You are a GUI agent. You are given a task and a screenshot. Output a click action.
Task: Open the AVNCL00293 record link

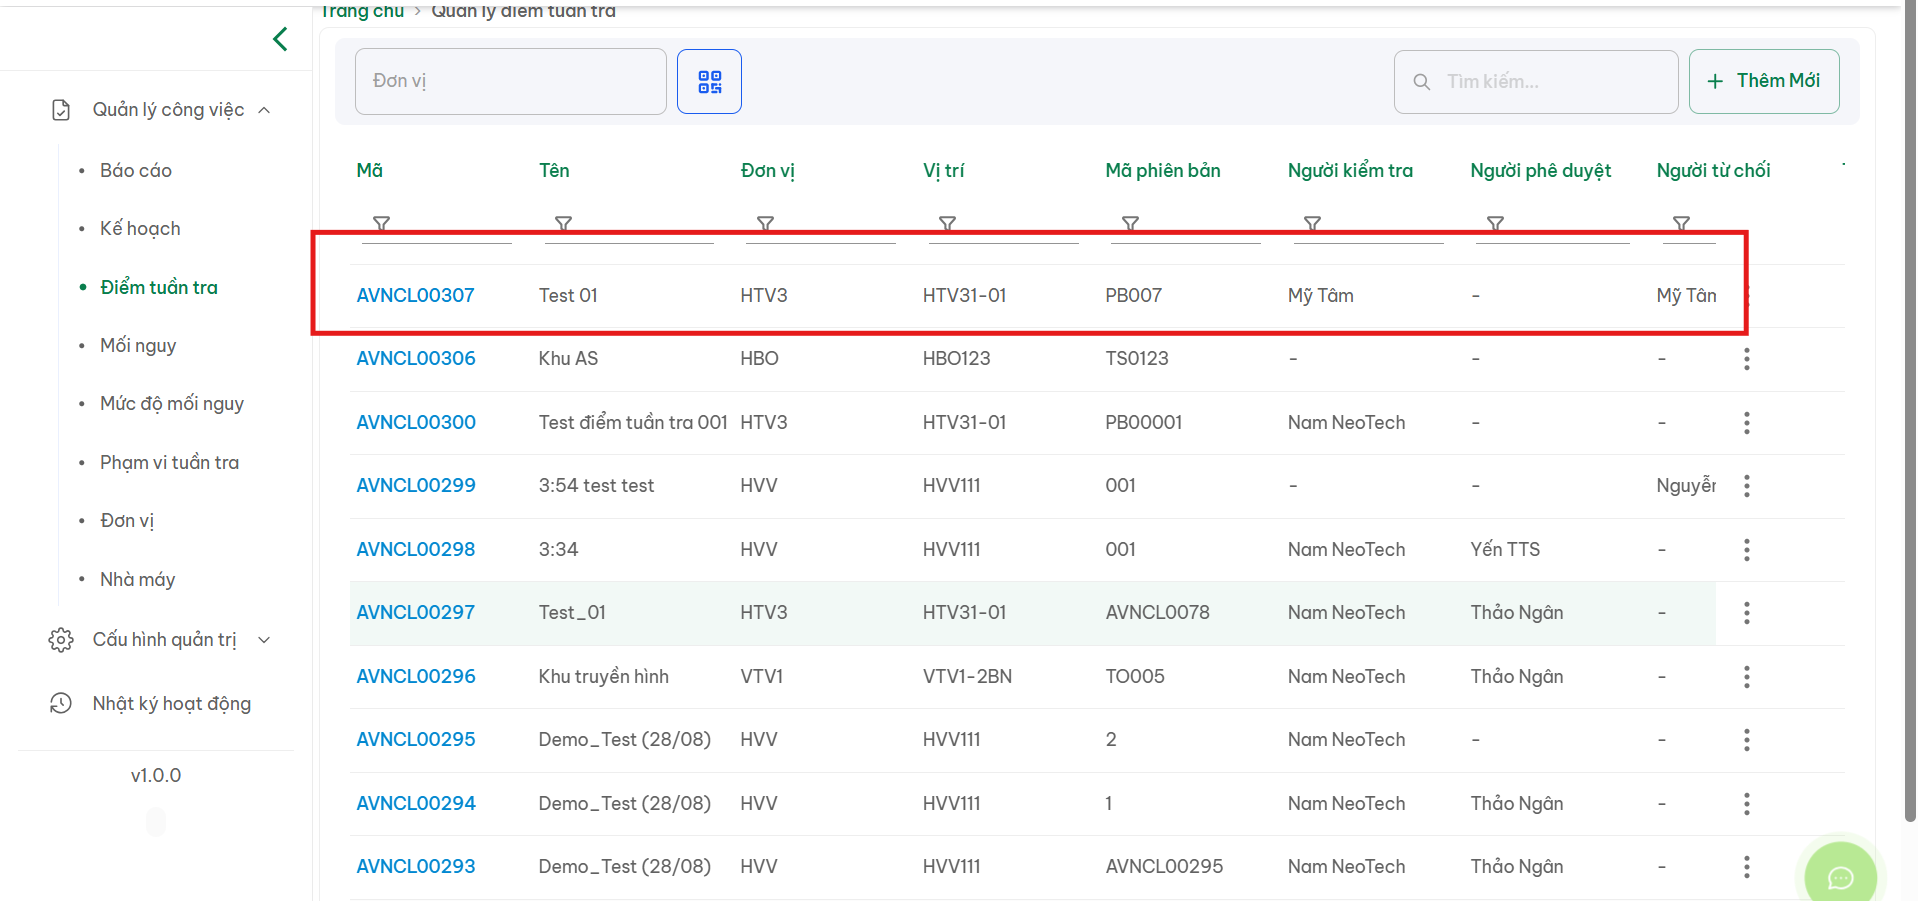[416, 867]
